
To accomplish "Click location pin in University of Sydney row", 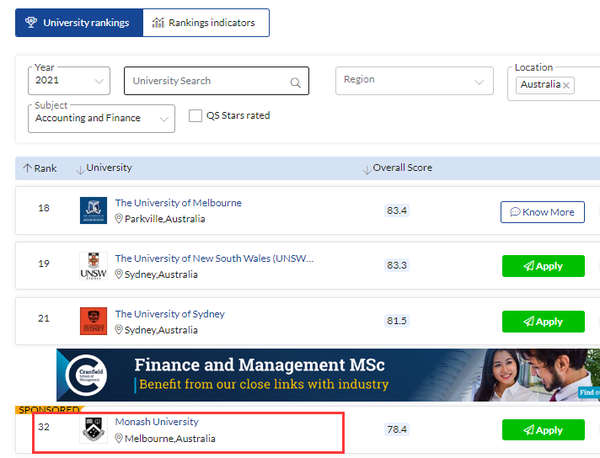I will 119,329.
